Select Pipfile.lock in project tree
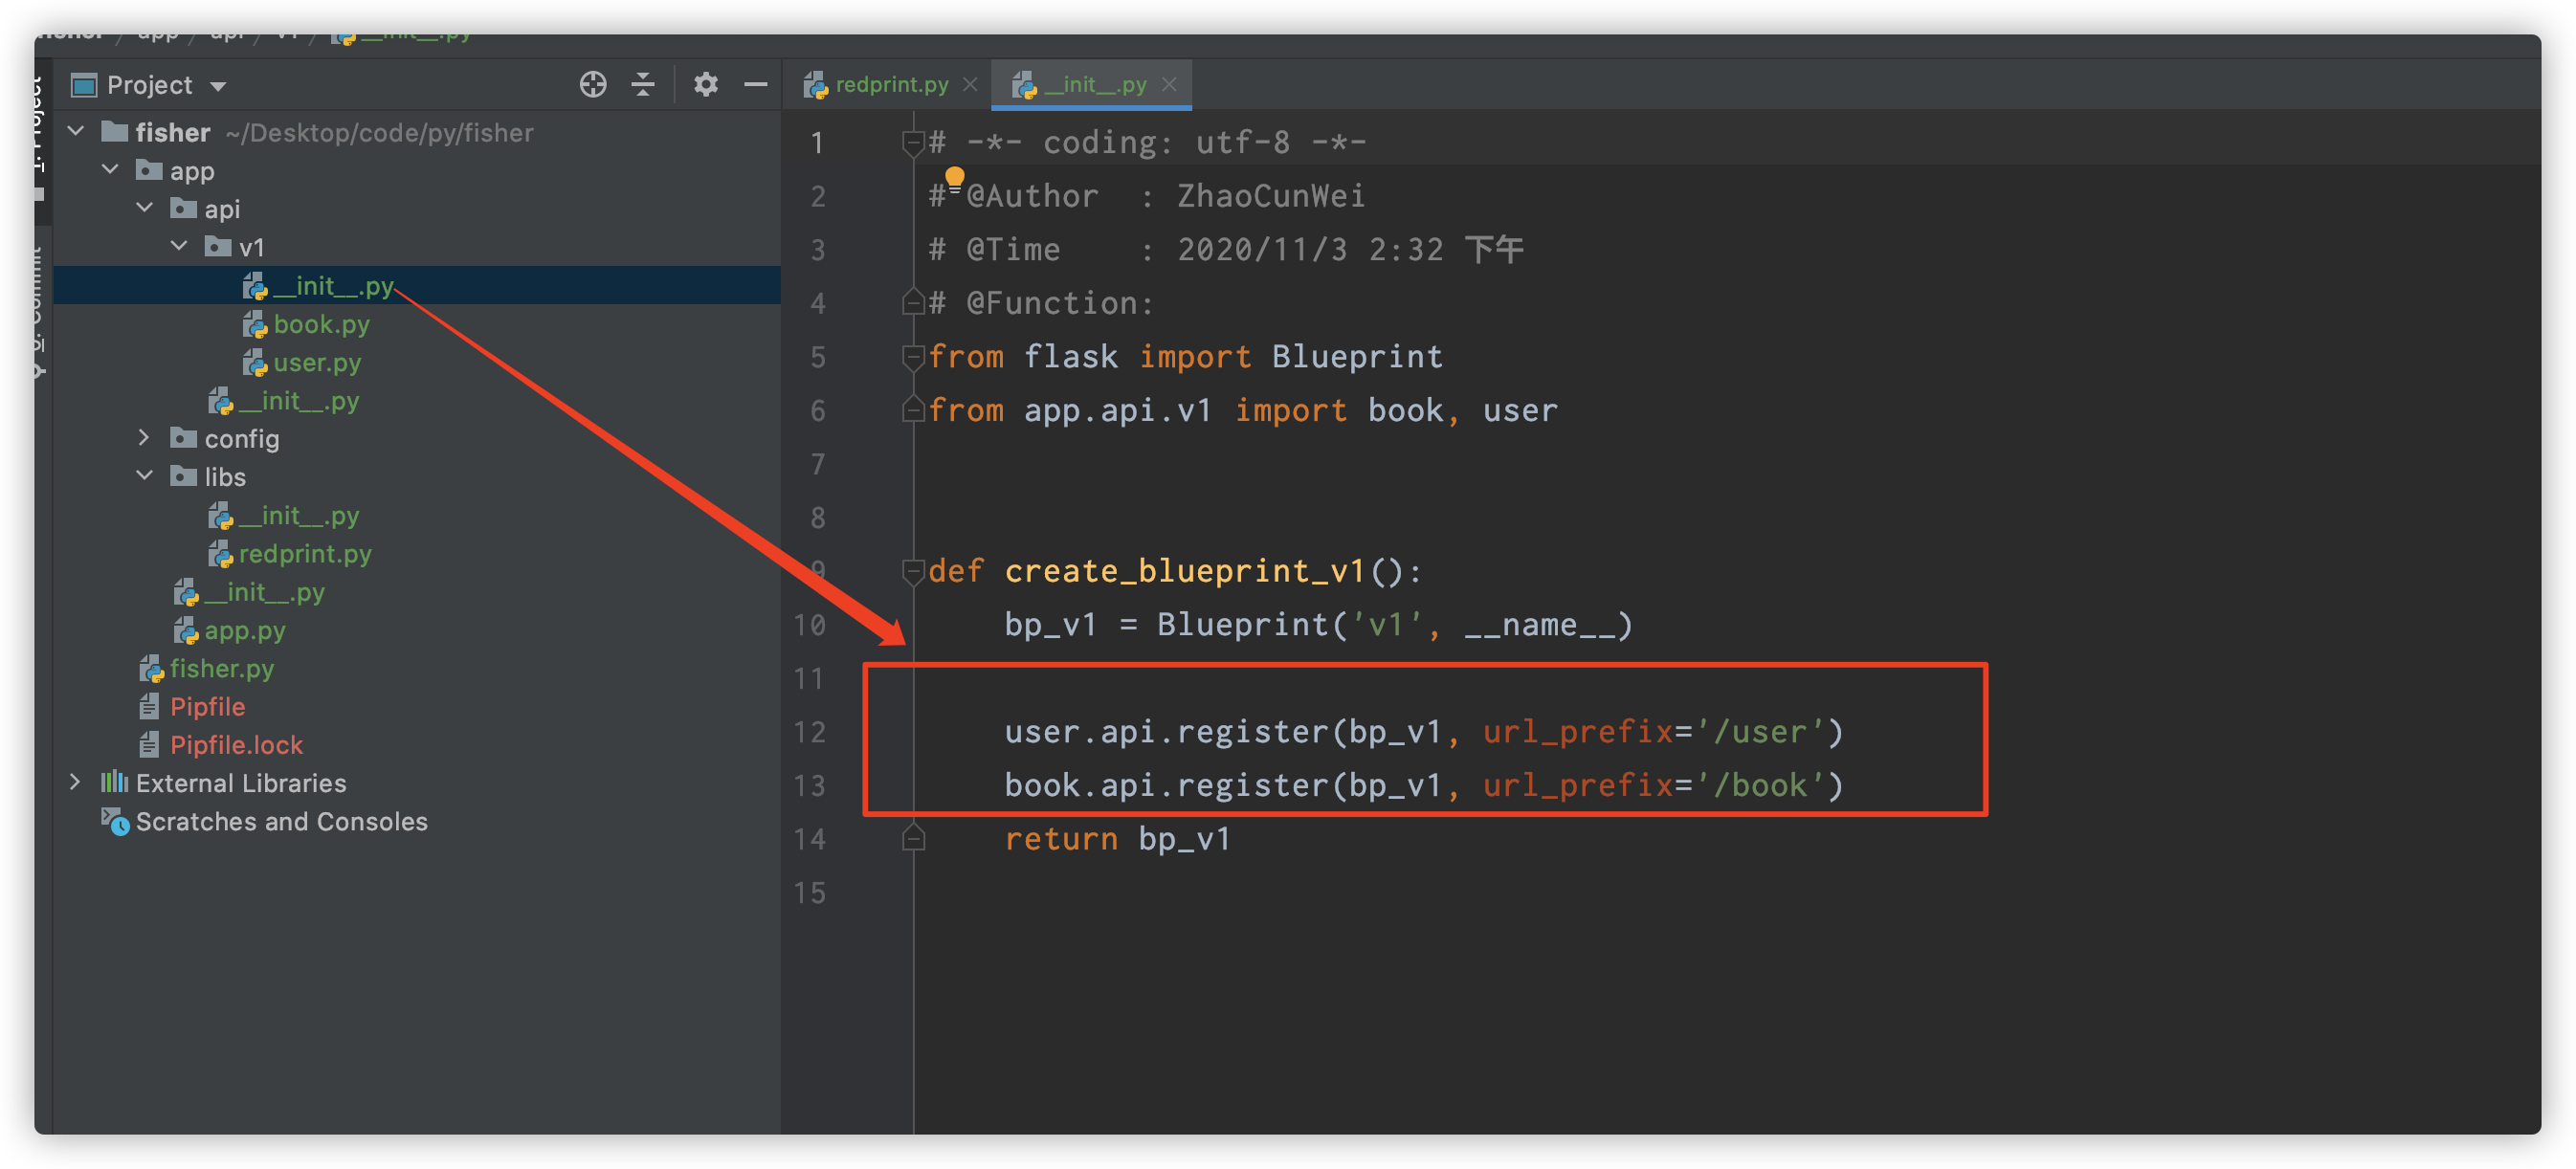2576x1169 pixels. tap(236, 745)
